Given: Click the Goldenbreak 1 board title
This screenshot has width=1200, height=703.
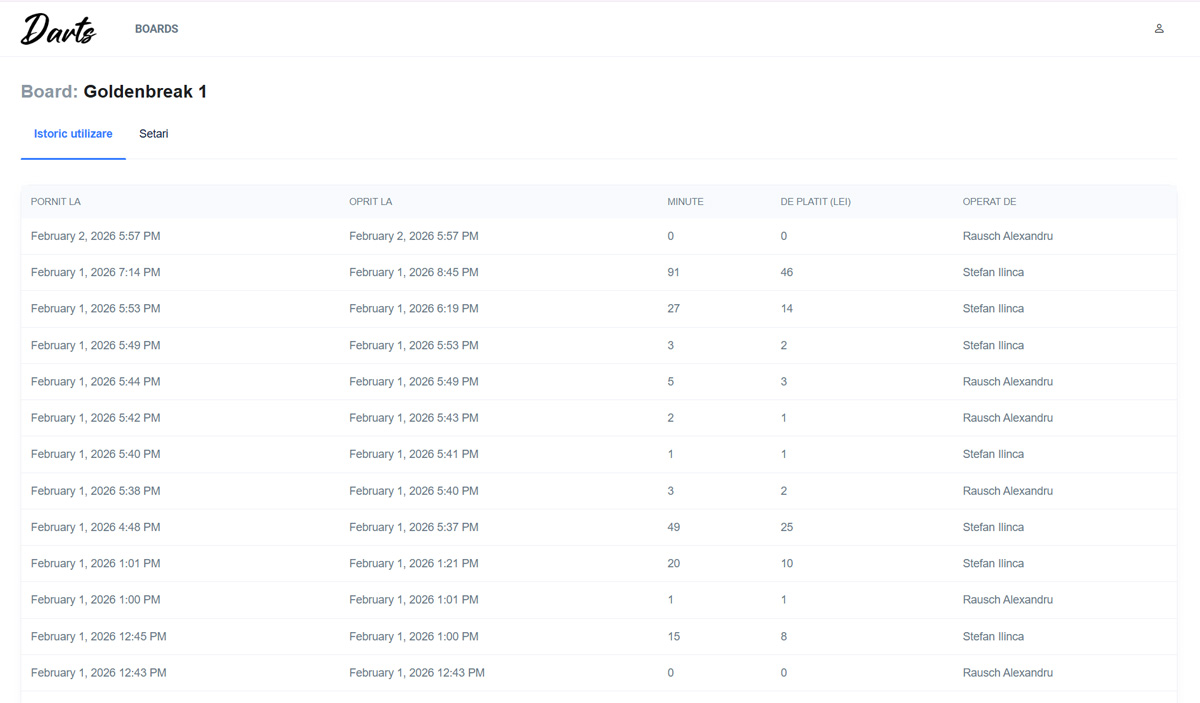Looking at the screenshot, I should (145, 92).
